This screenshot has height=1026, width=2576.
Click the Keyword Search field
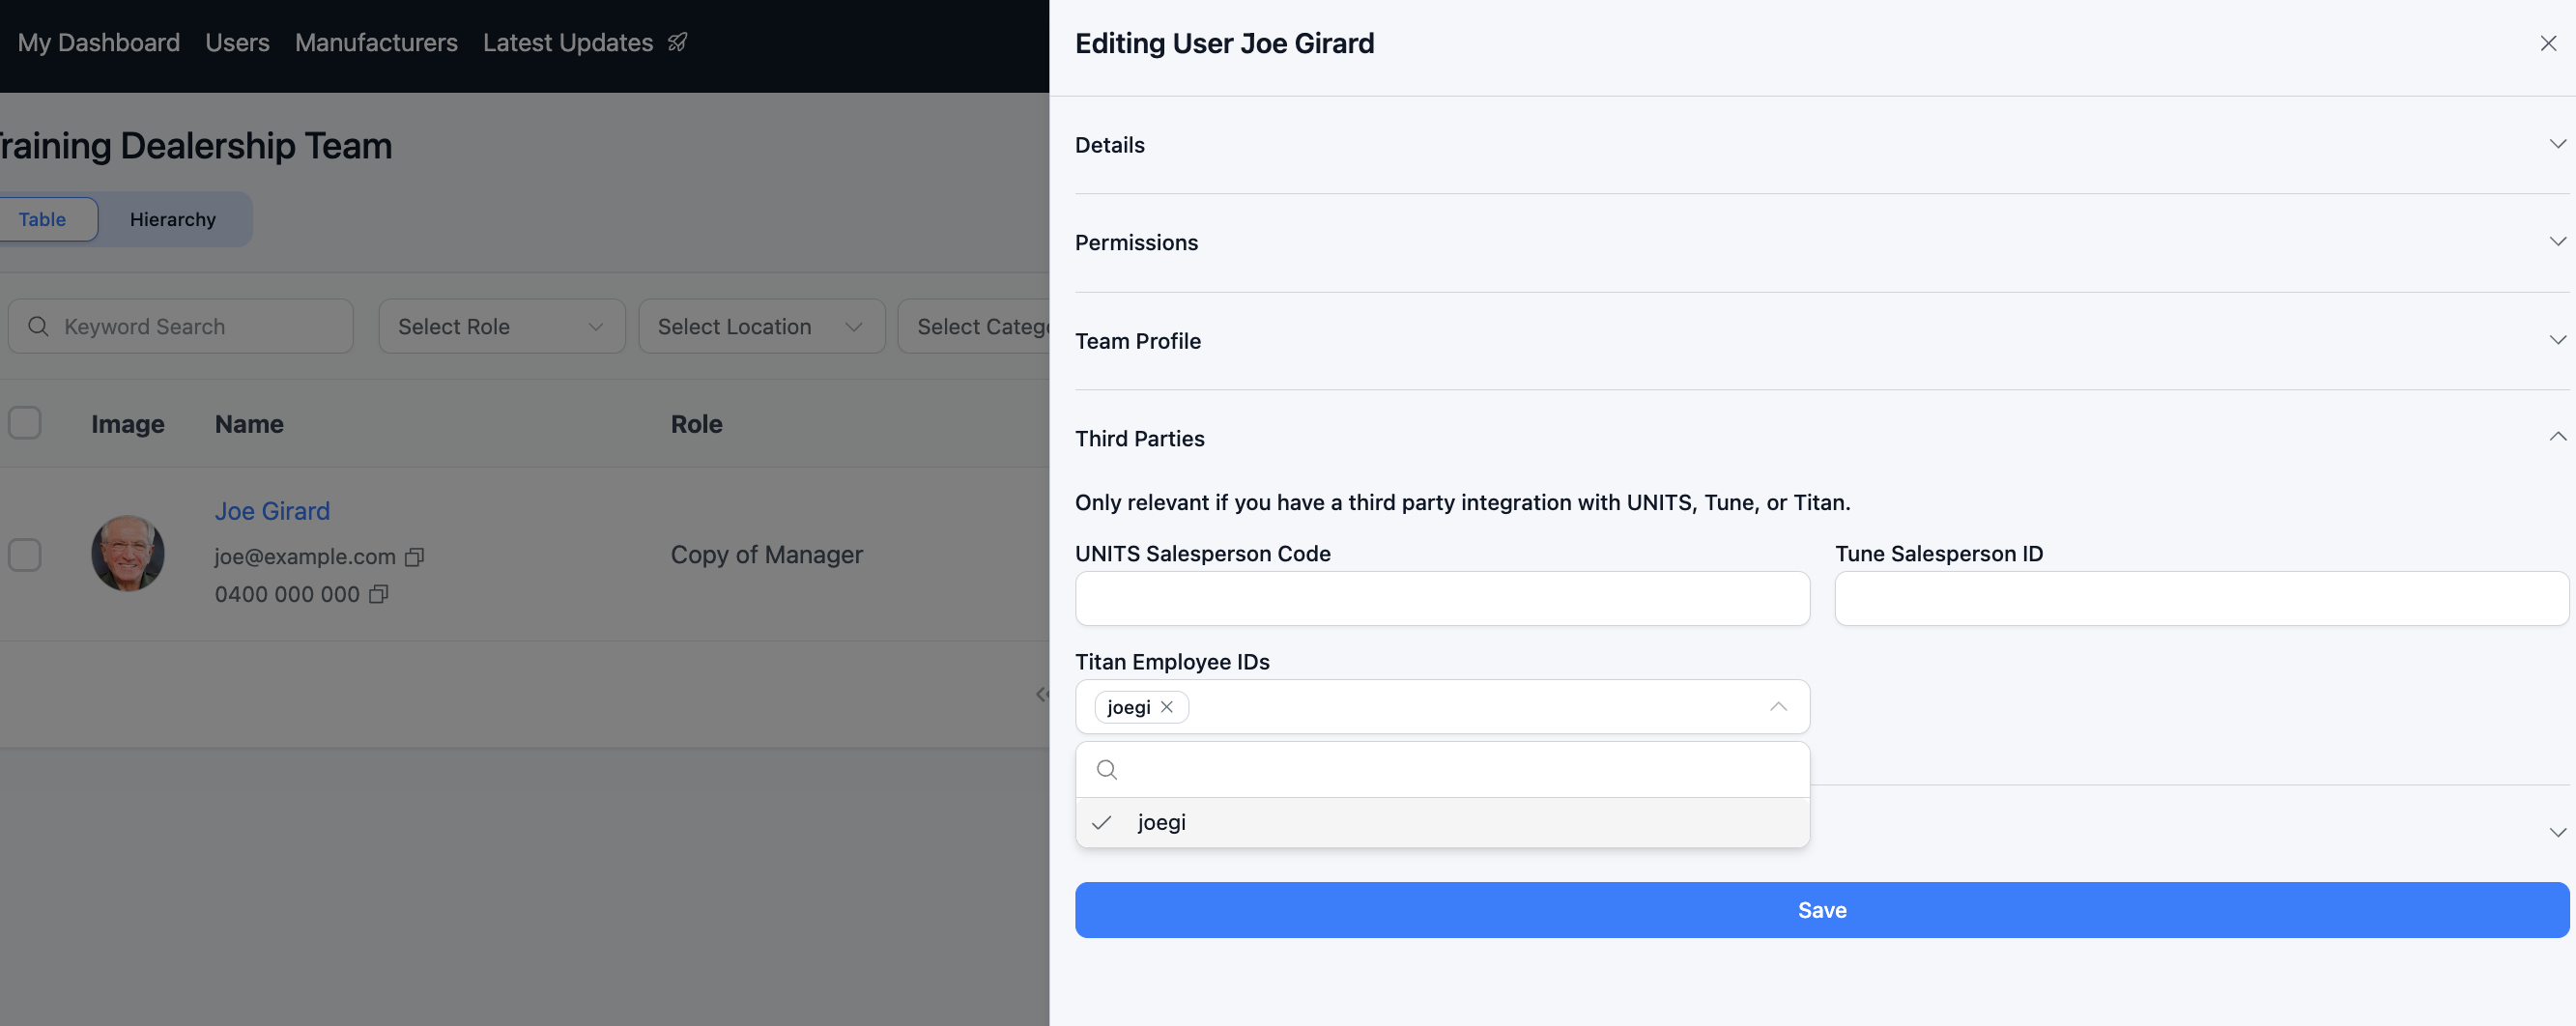(x=181, y=327)
